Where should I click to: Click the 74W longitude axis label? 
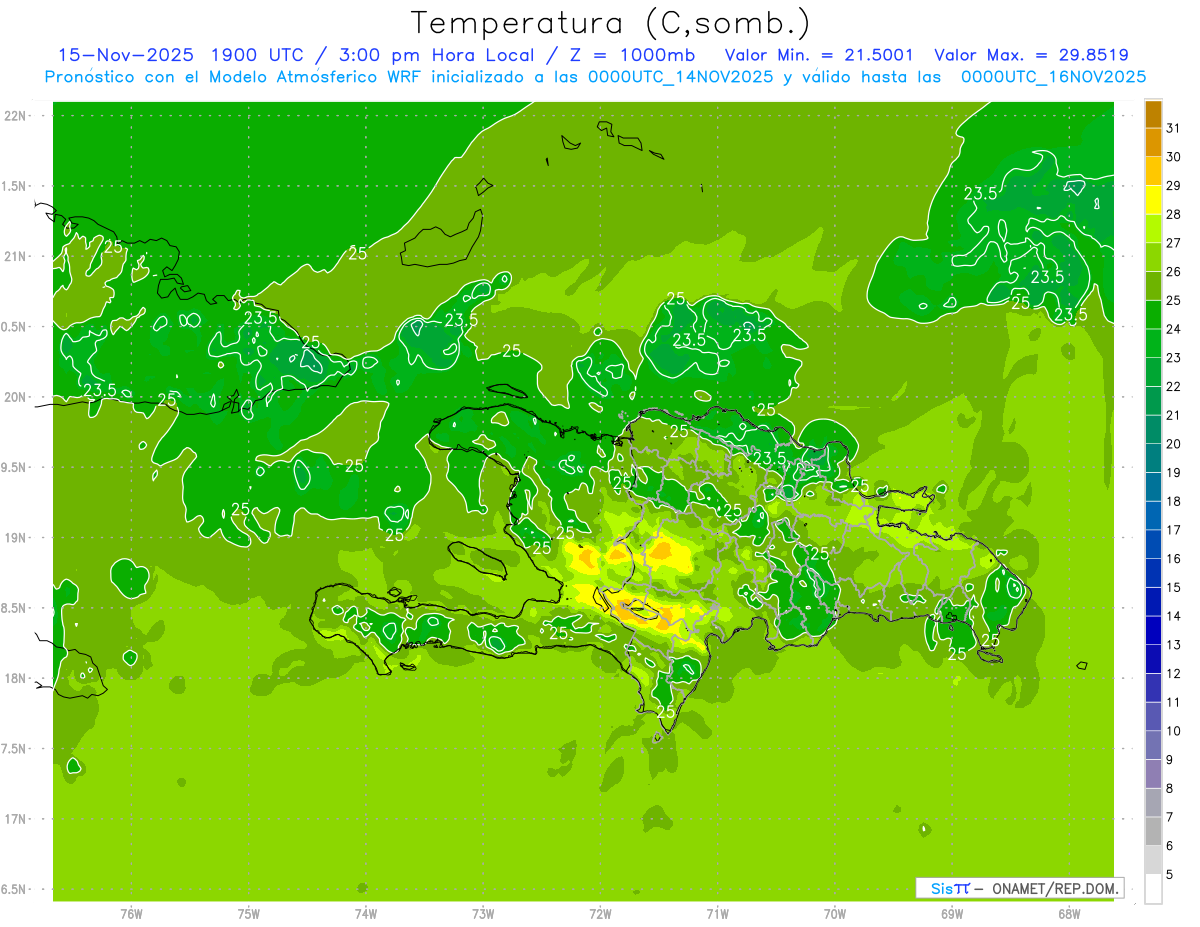[x=366, y=914]
